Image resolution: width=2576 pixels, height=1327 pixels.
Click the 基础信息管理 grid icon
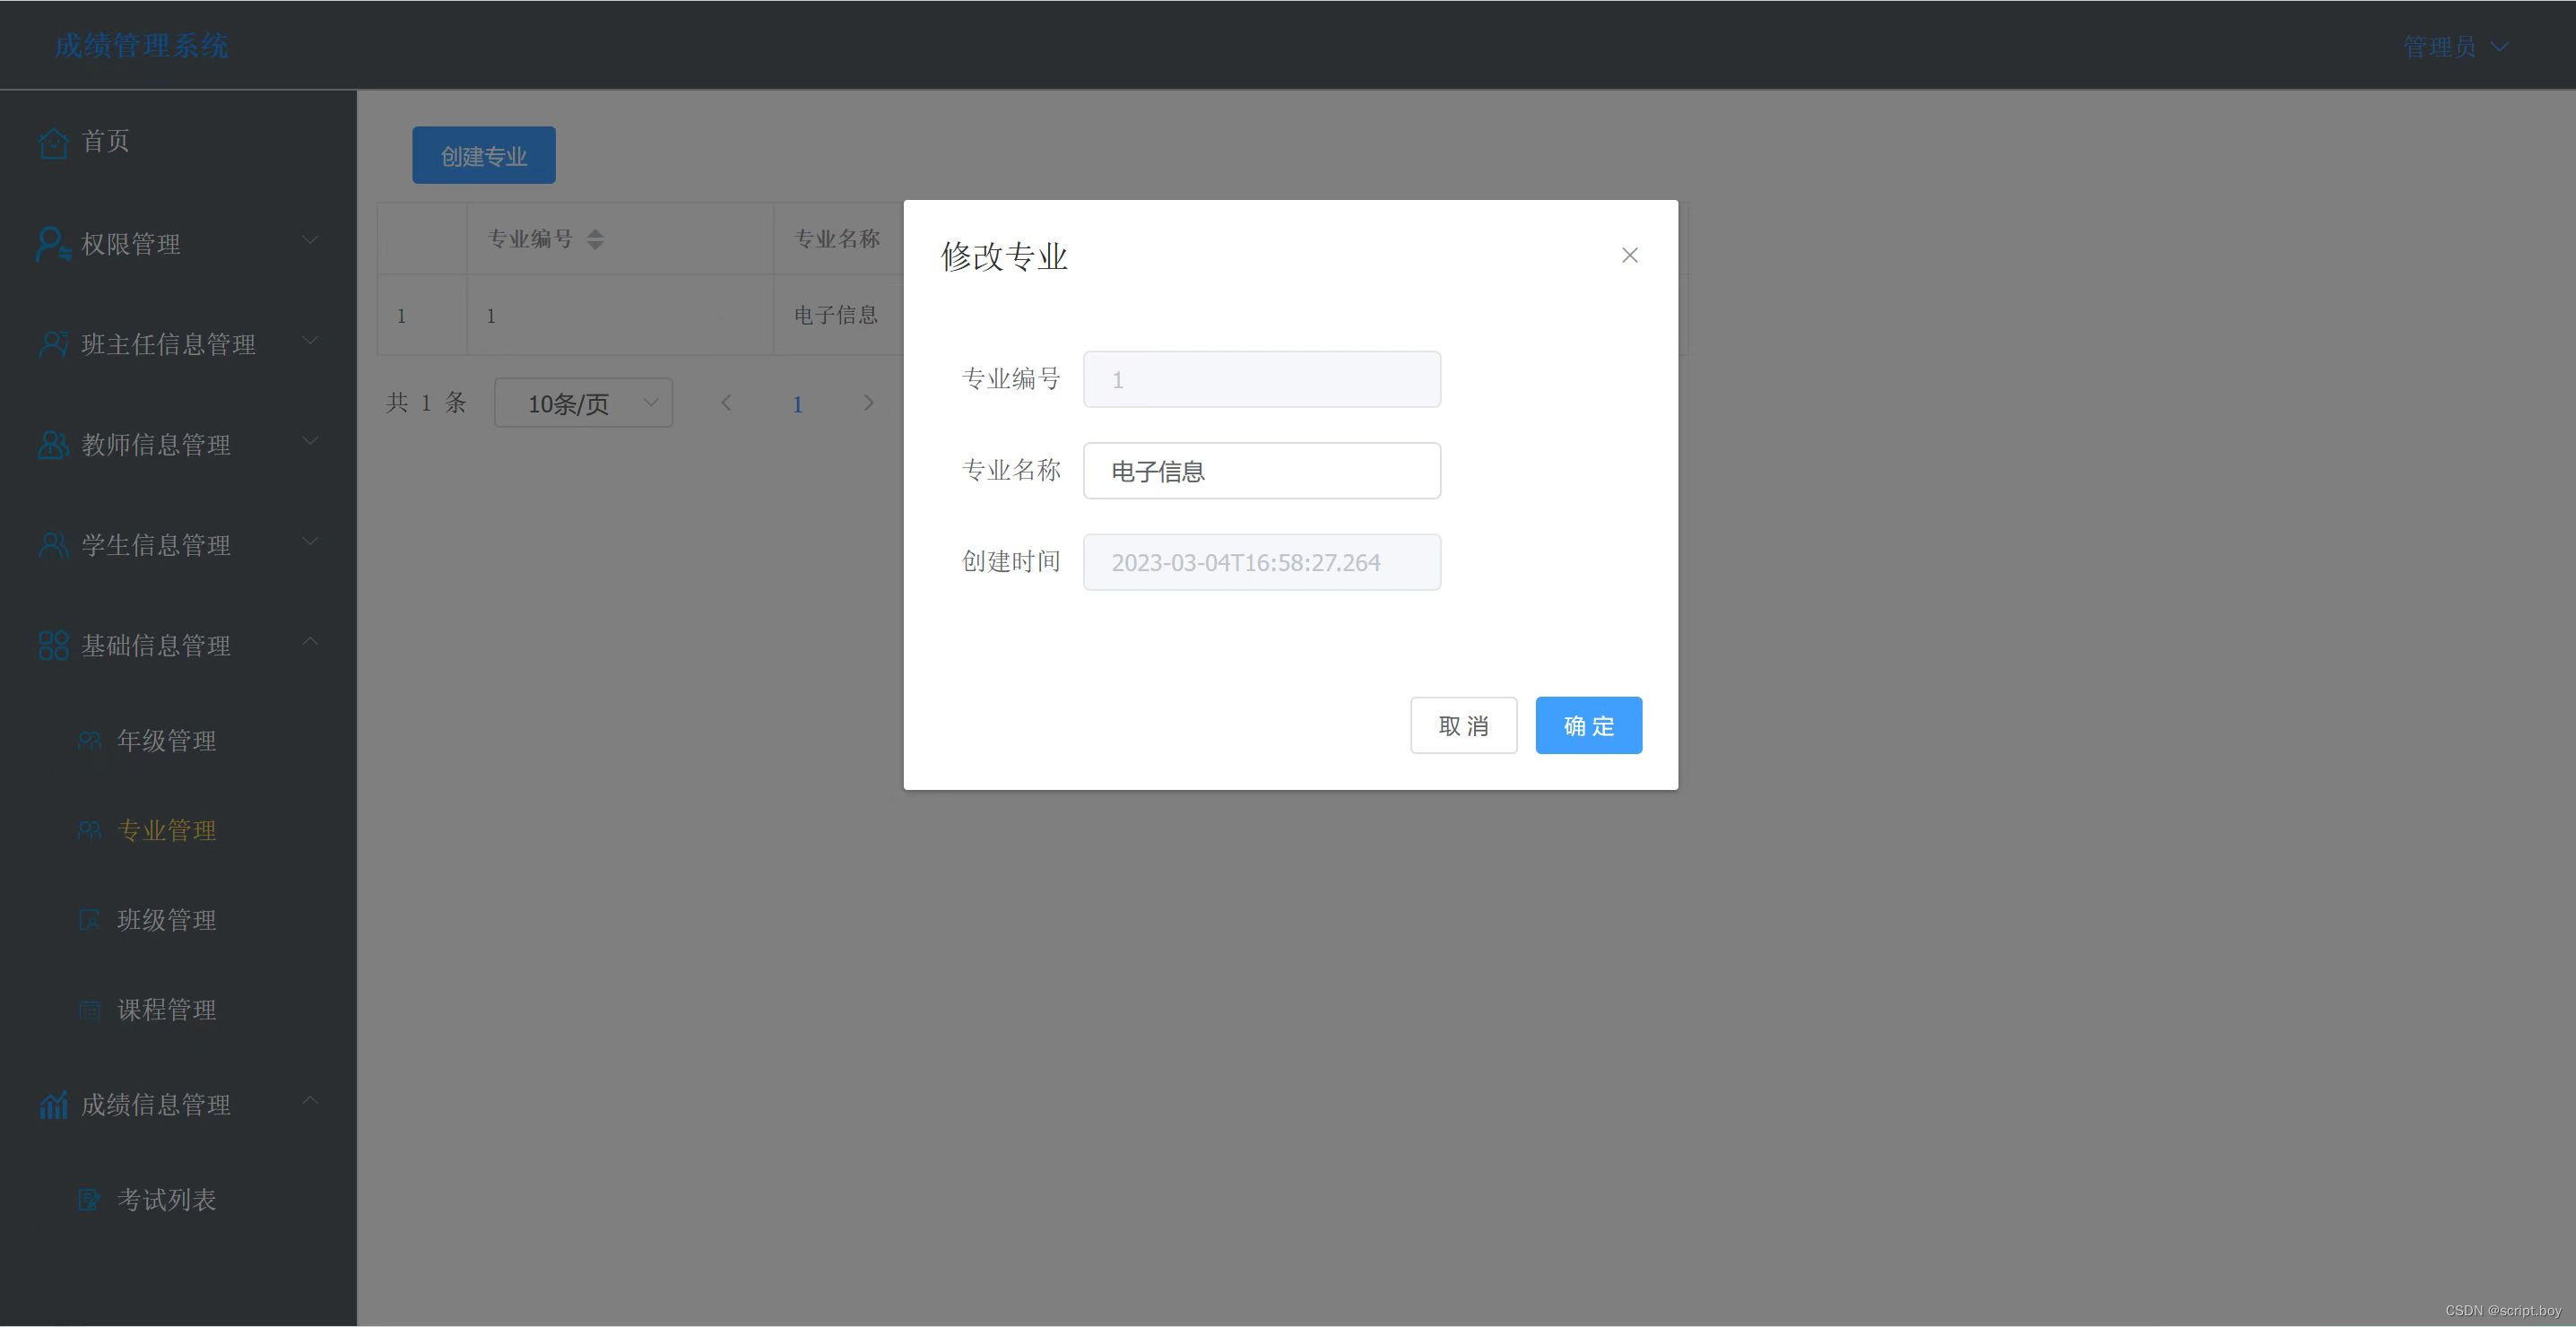click(53, 645)
